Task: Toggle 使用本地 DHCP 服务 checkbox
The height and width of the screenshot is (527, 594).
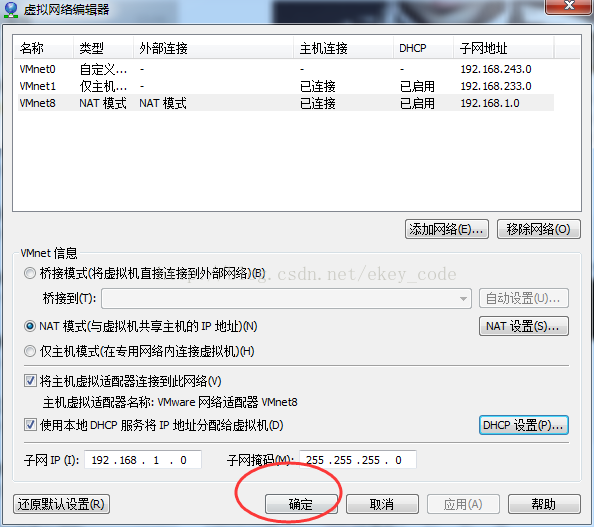Action: coord(30,425)
